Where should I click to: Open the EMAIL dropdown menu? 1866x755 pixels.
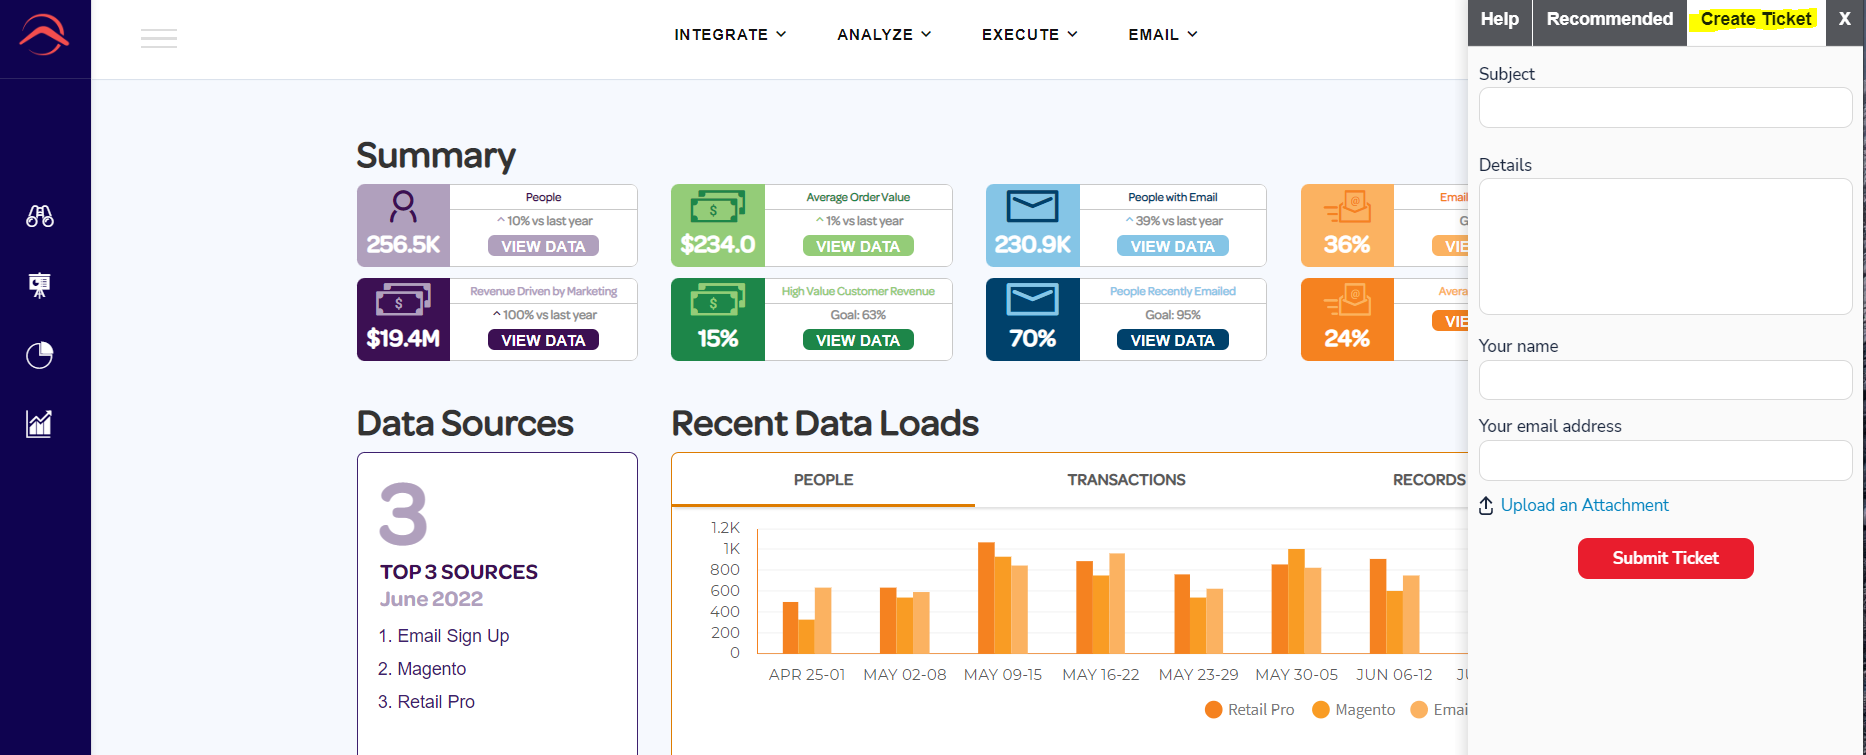point(1163,34)
